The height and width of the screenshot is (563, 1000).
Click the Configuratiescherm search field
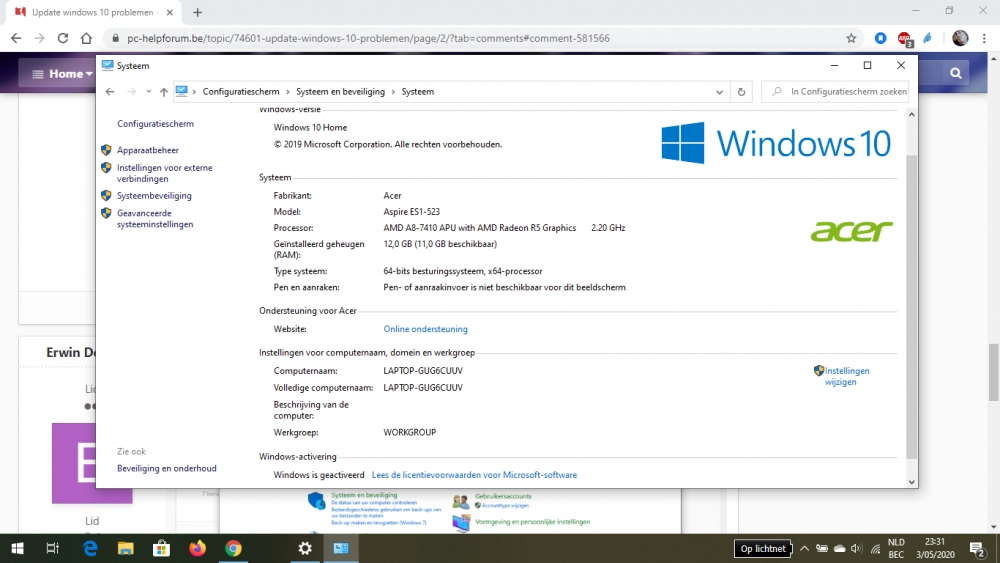click(x=834, y=92)
